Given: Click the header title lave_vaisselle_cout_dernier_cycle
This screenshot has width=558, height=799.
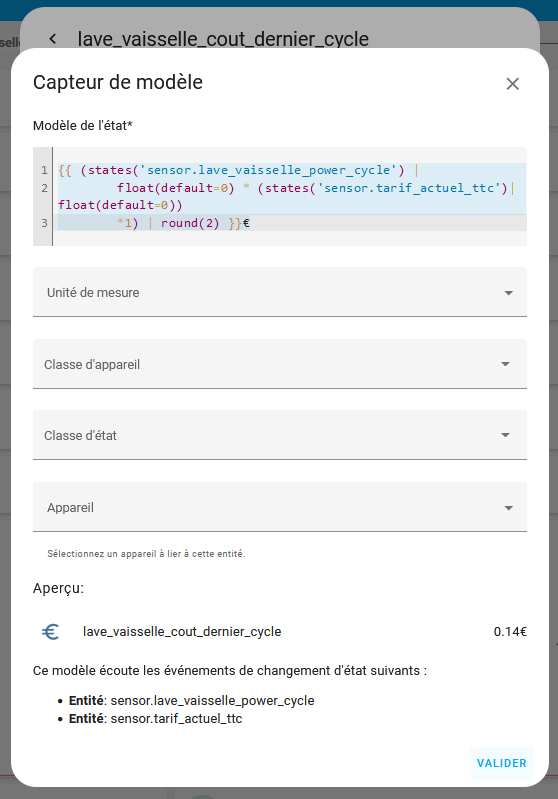Looking at the screenshot, I should [223, 39].
